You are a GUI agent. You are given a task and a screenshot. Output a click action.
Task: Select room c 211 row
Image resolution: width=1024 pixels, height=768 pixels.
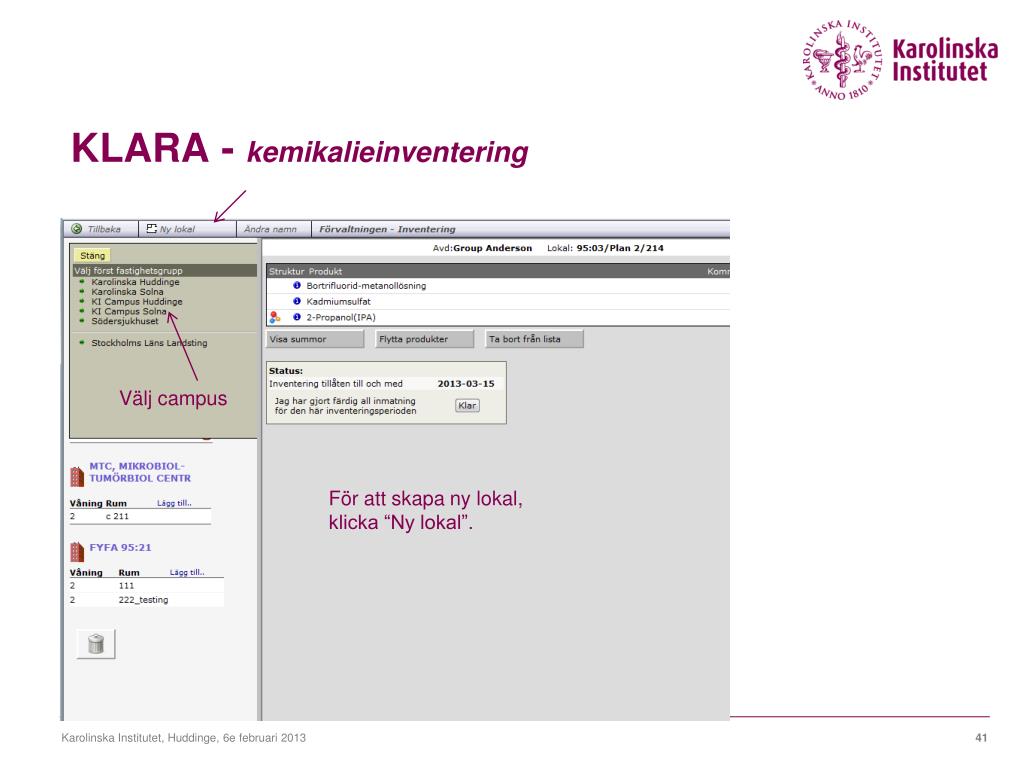[140, 517]
